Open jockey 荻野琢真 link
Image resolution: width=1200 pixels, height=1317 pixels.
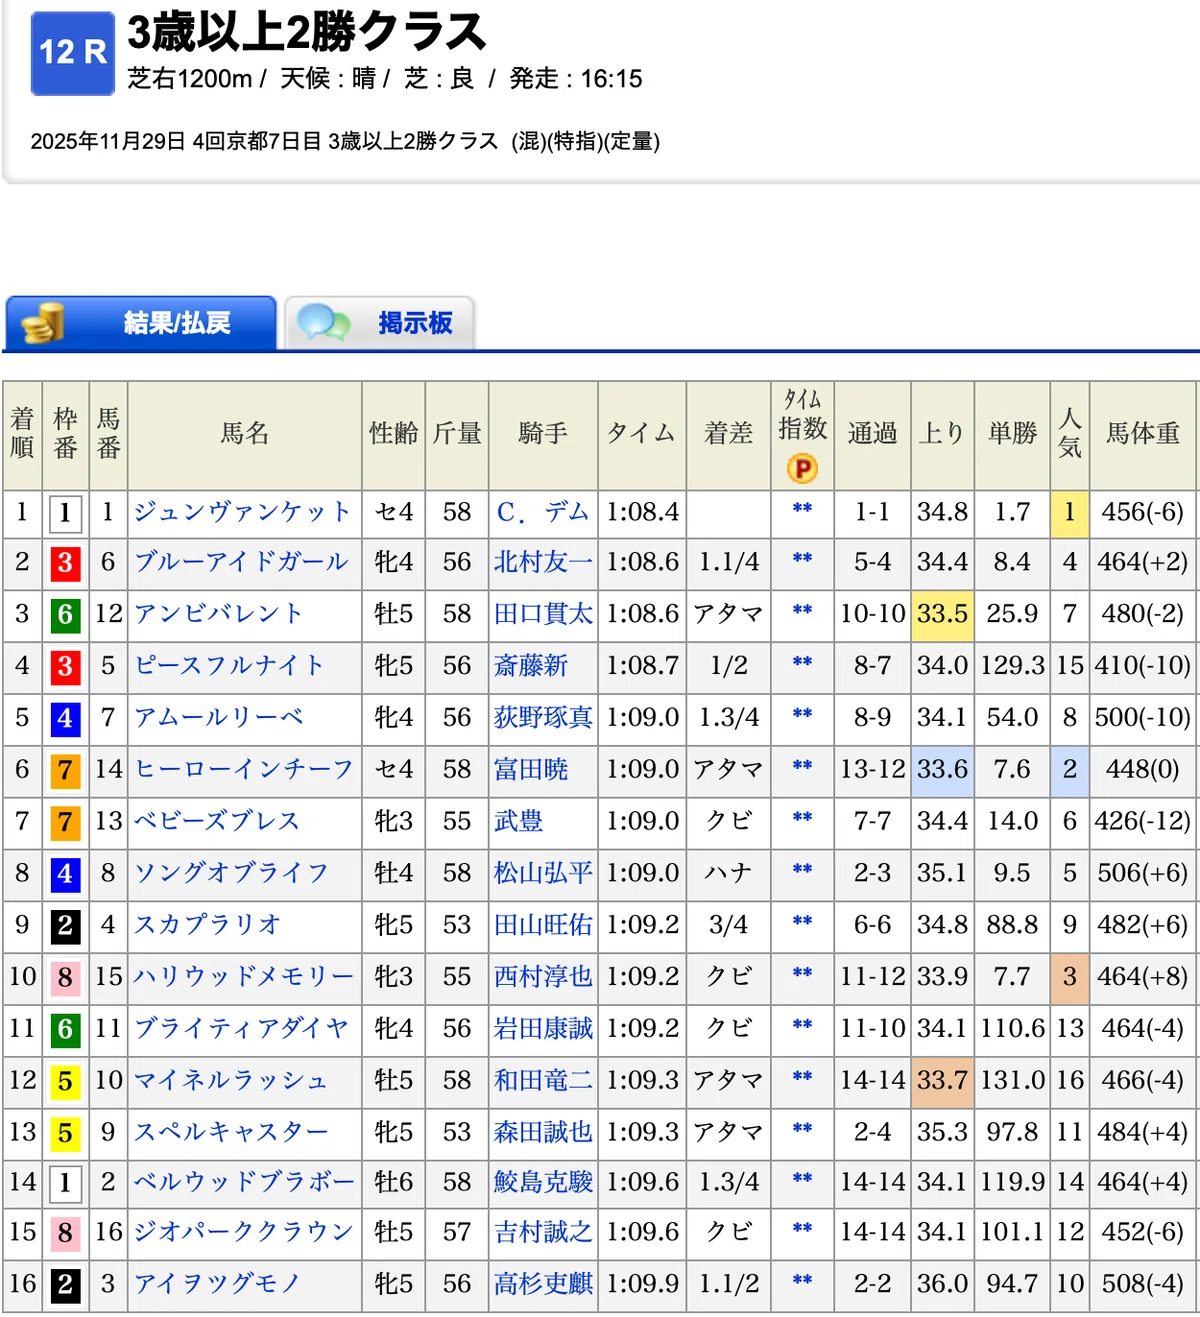click(543, 718)
